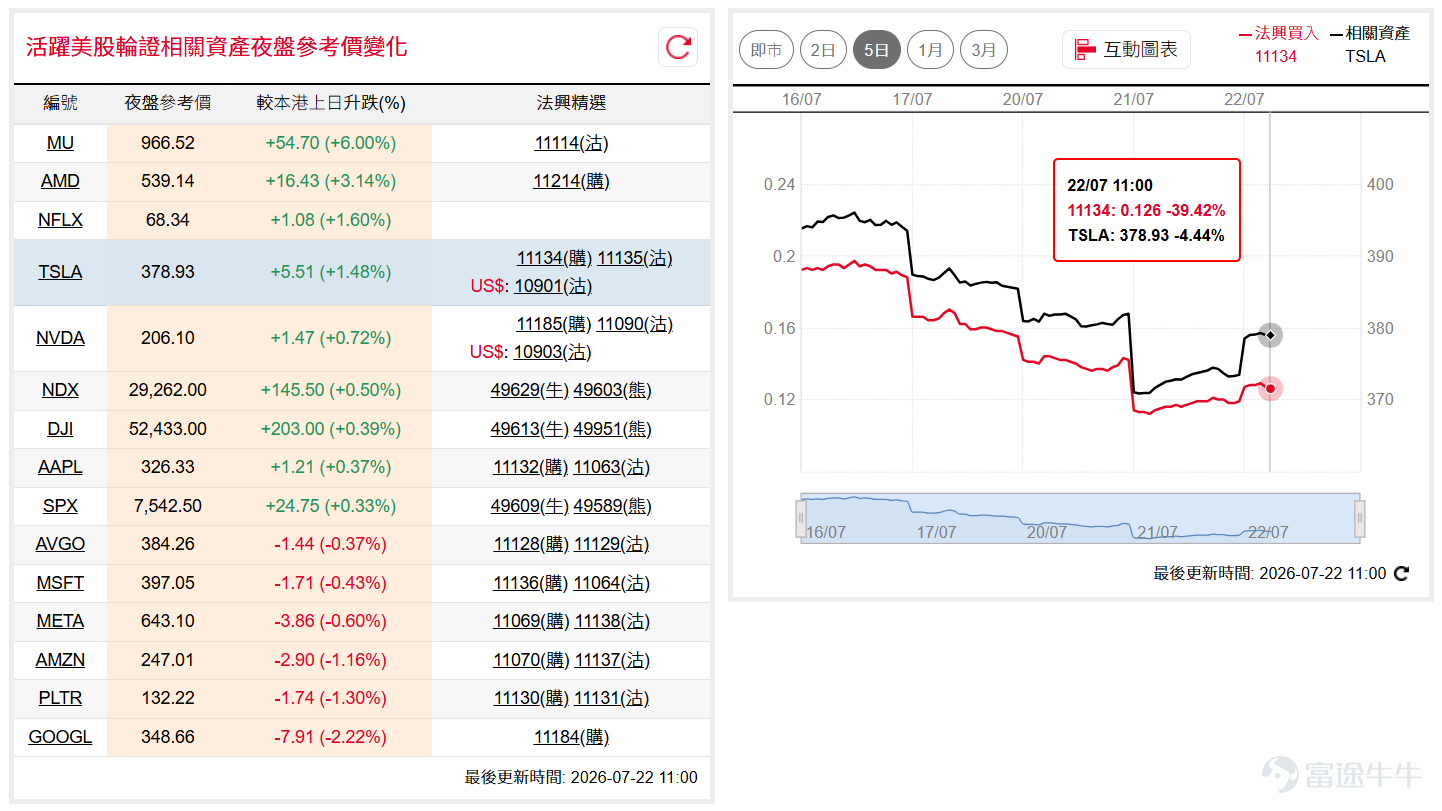The height and width of the screenshot is (811, 1442).
Task: Open the AAPL ticker link
Action: point(60,467)
